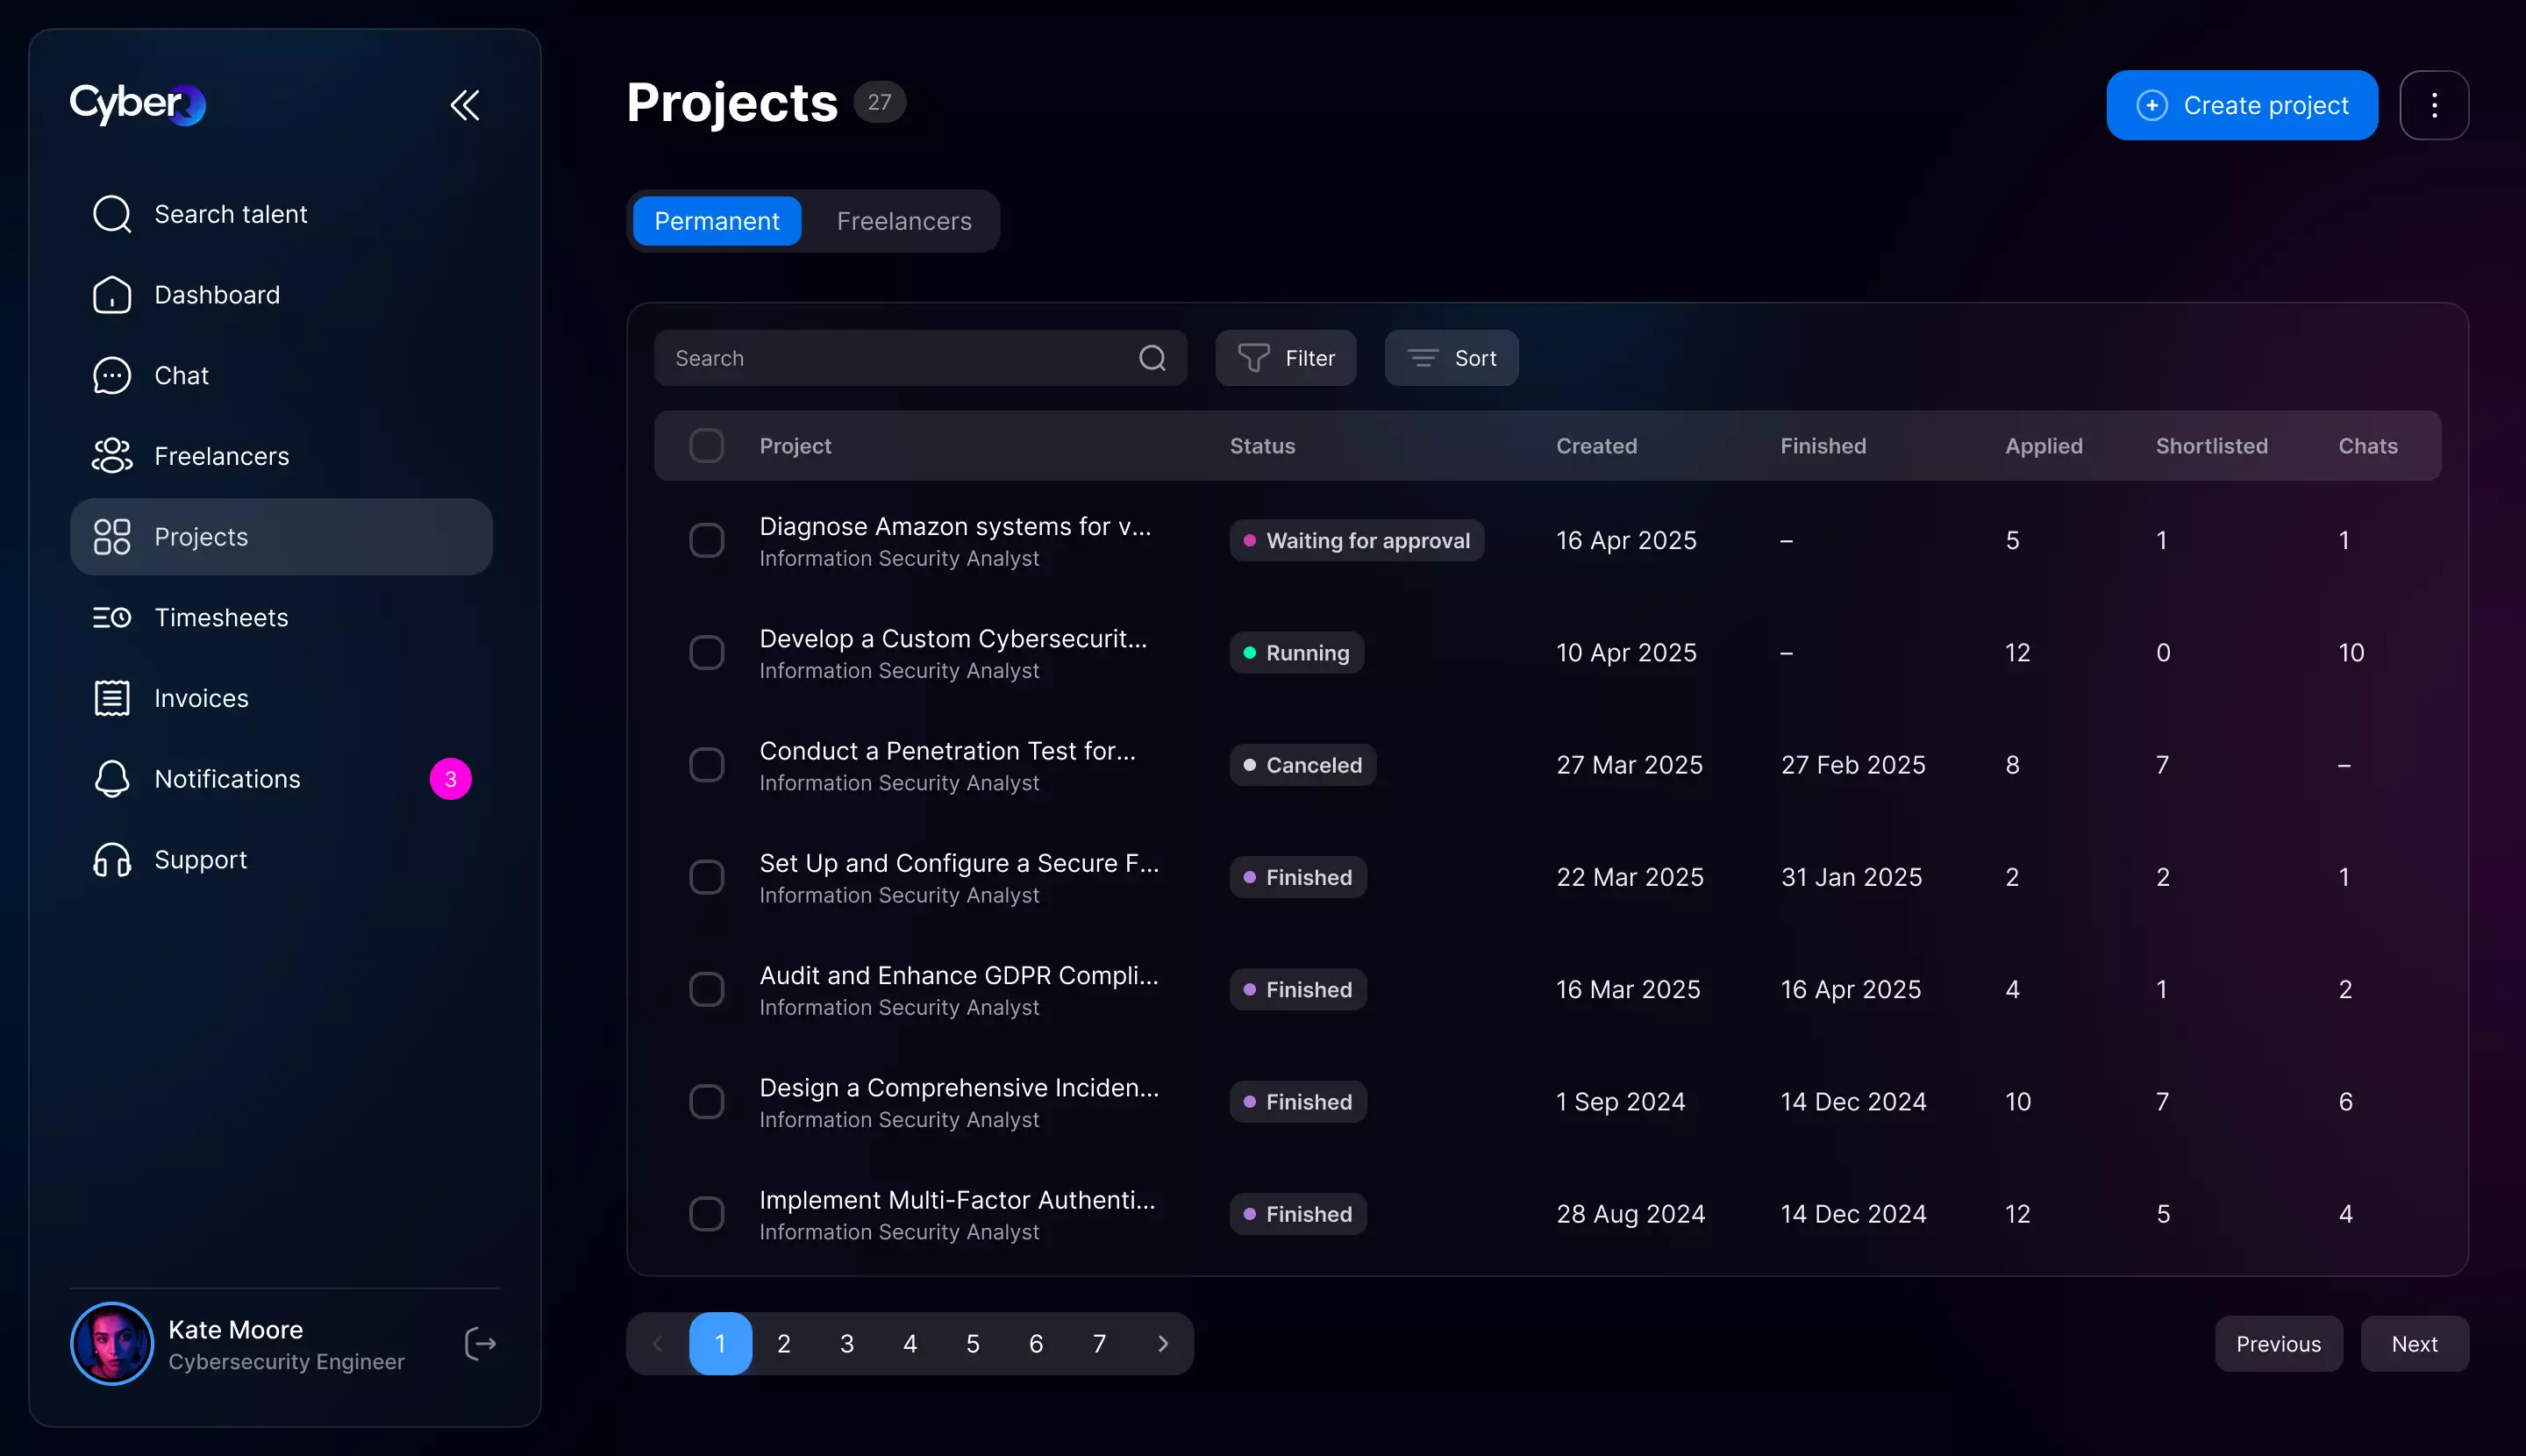2526x1456 pixels.
Task: Click the logout icon next to Kate Moore
Action: [480, 1344]
